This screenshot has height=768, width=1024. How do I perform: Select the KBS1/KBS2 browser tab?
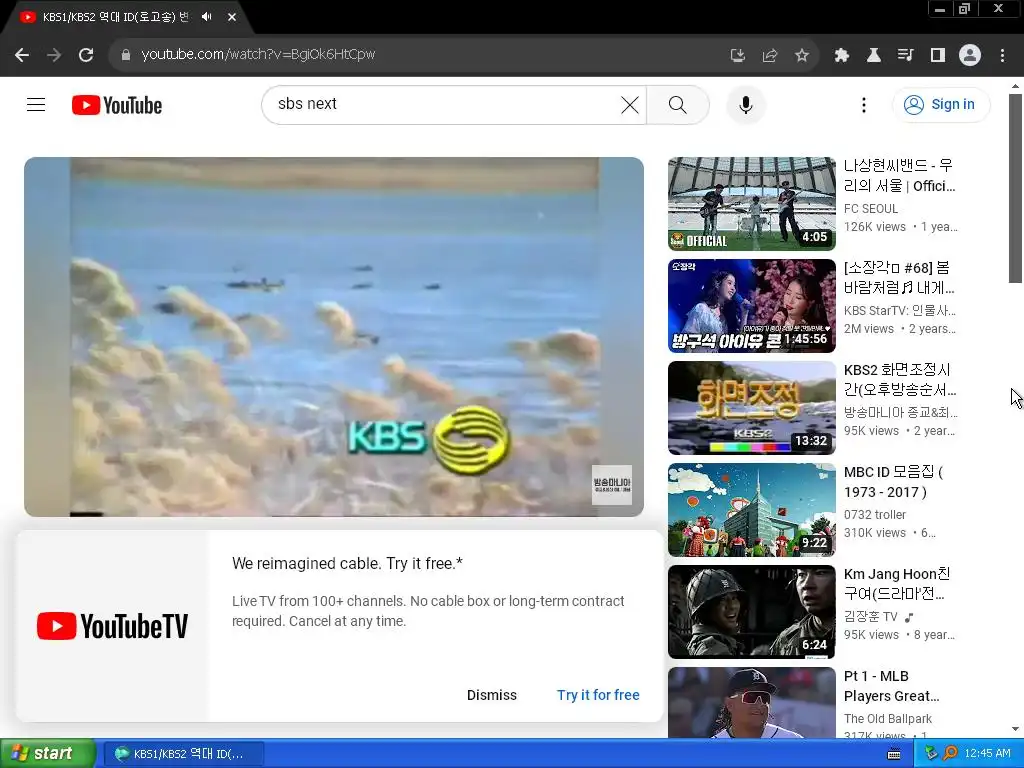pos(116,17)
